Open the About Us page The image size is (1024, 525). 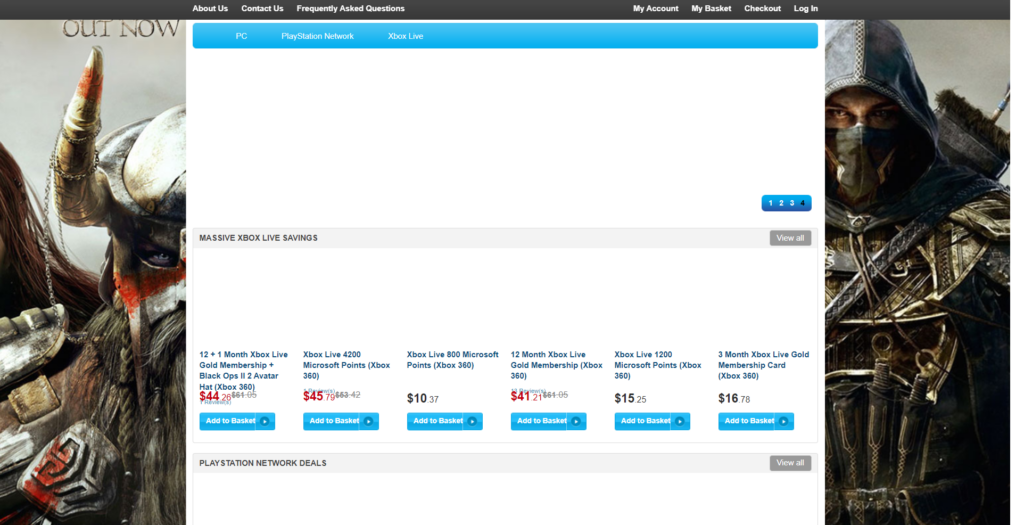tap(210, 8)
